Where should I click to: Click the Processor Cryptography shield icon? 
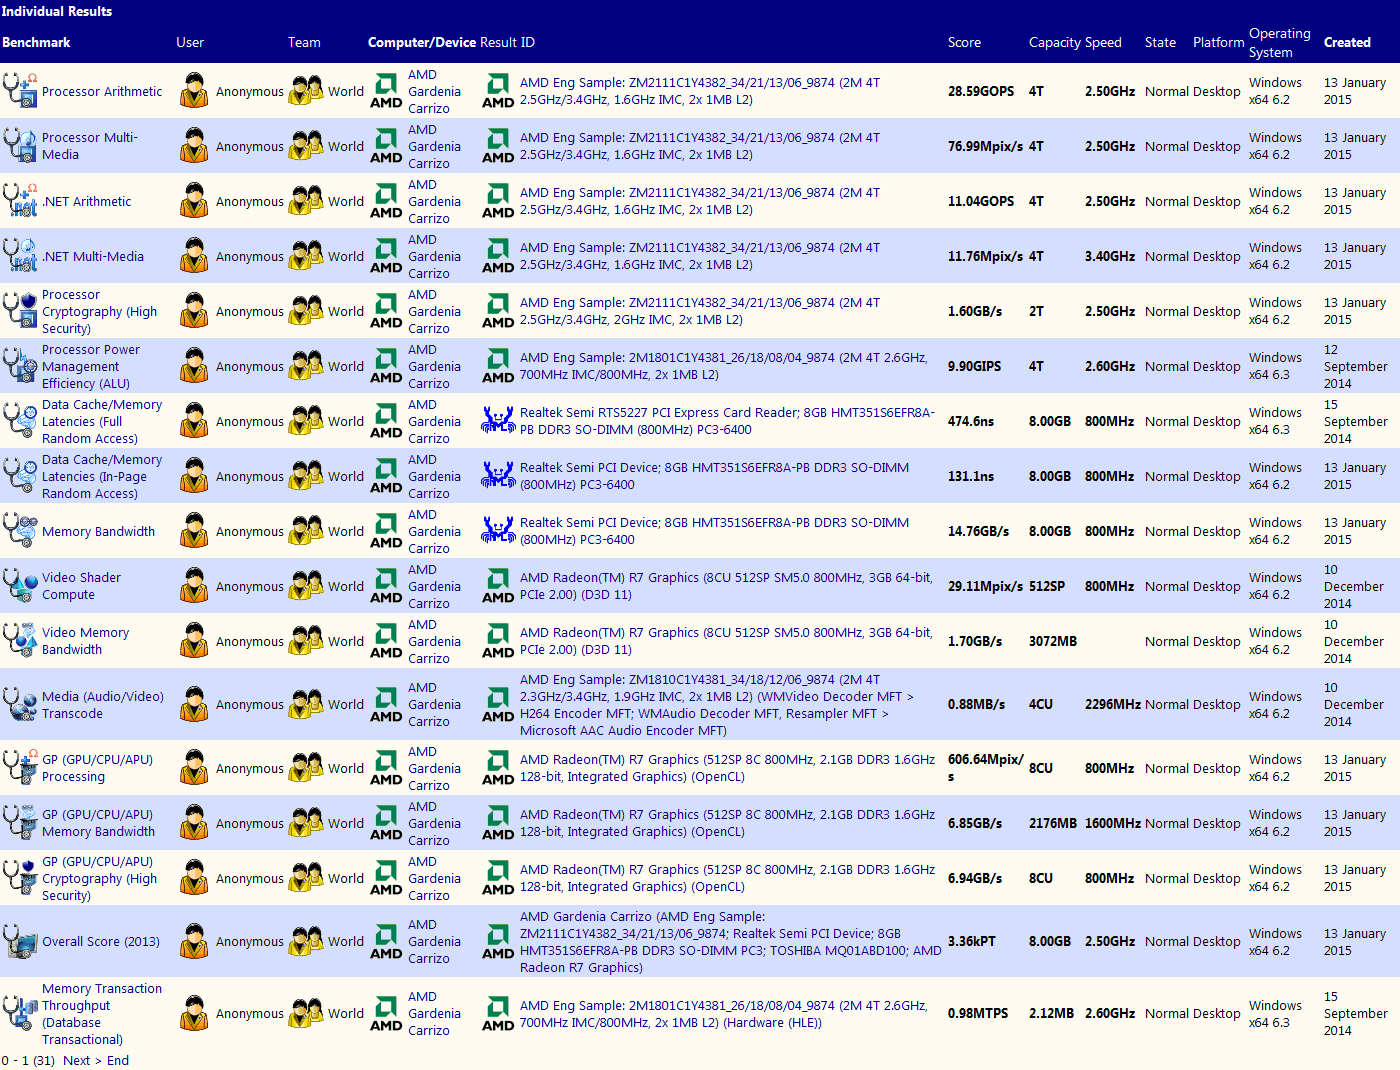[x=20, y=310]
